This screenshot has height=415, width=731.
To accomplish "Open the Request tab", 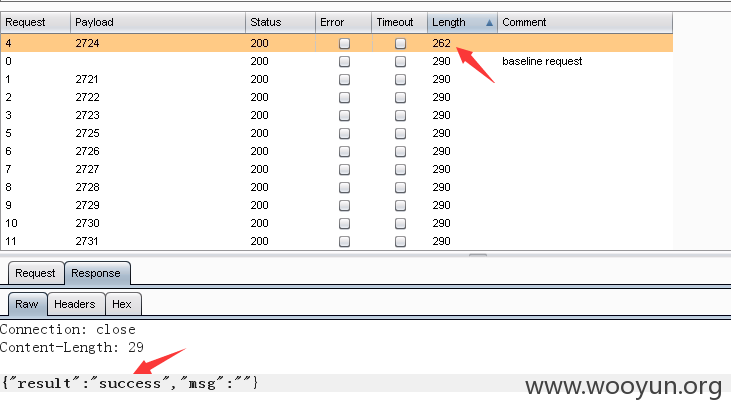I will click(x=35, y=273).
